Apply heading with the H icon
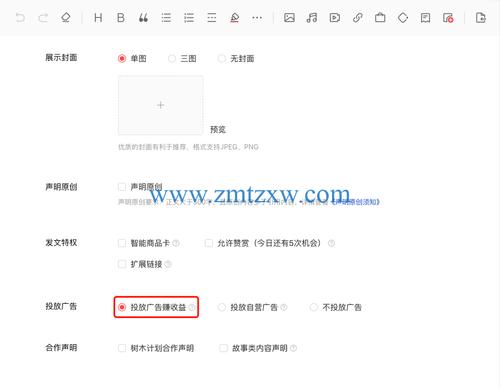Image resolution: width=500 pixels, height=389 pixels. click(x=98, y=17)
